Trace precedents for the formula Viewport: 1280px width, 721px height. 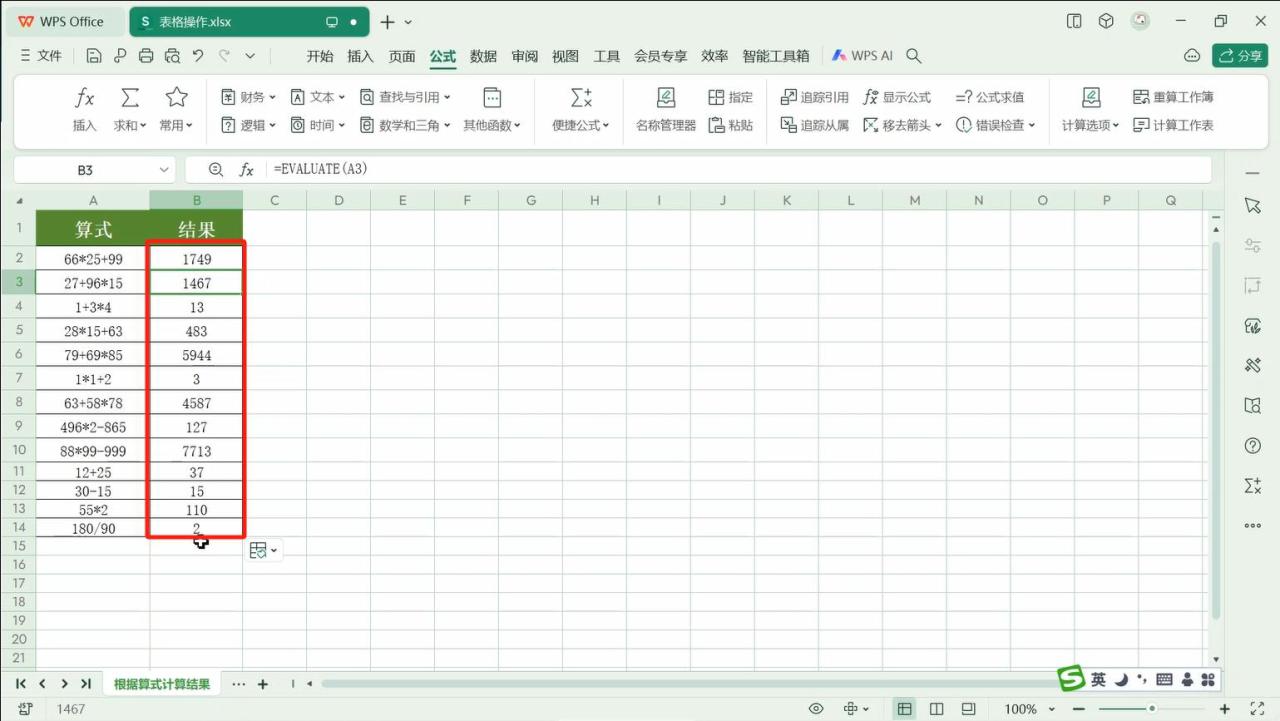click(x=814, y=97)
